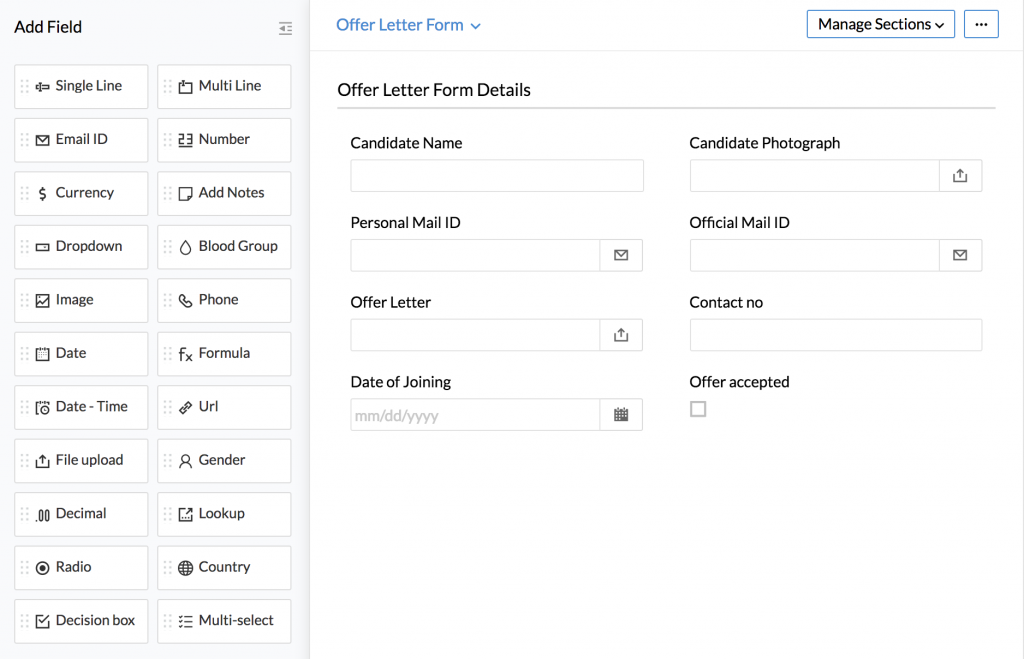Screen dimensions: 1024x659
Task: Select the Blood Group field icon
Action: click(185, 247)
